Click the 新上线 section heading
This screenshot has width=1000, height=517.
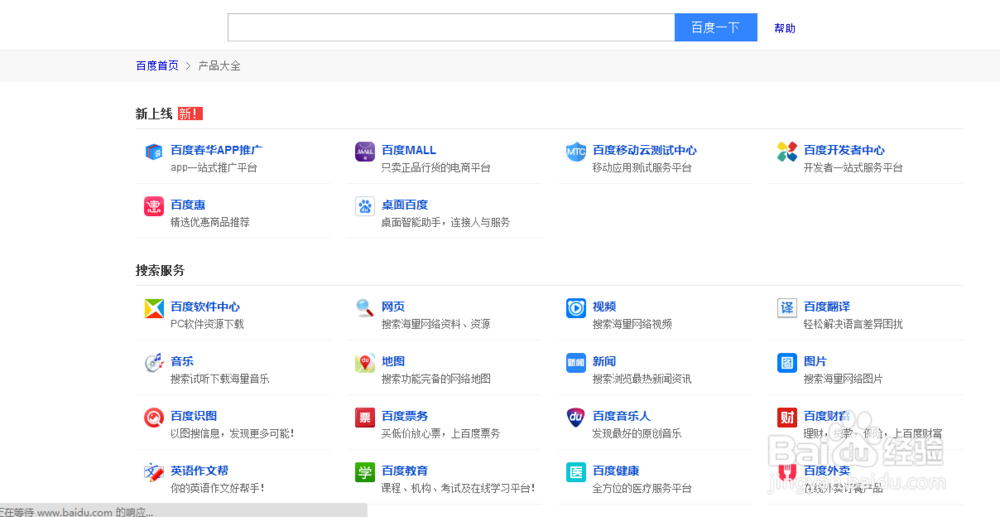pyautogui.click(x=154, y=114)
